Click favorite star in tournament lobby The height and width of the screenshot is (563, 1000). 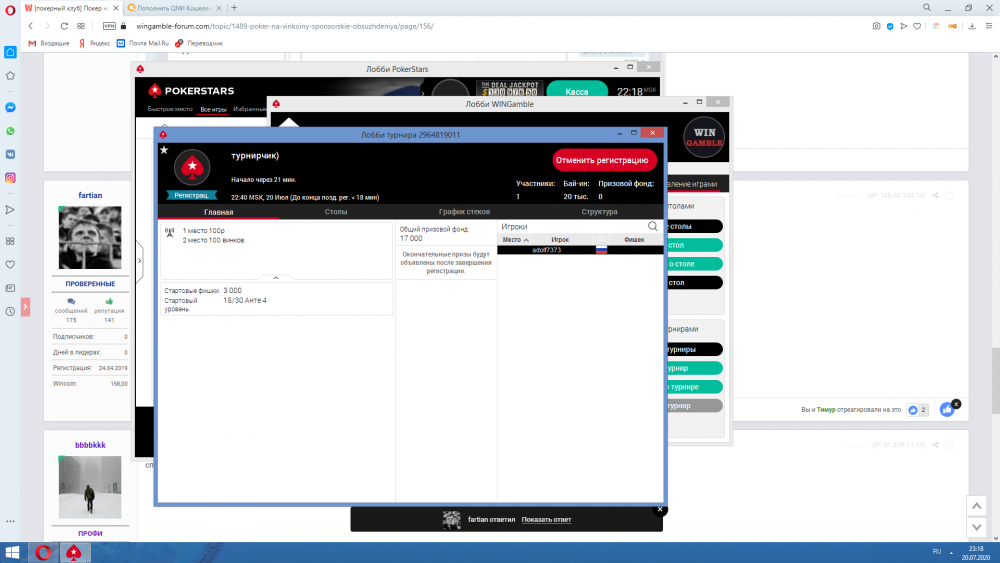[164, 150]
